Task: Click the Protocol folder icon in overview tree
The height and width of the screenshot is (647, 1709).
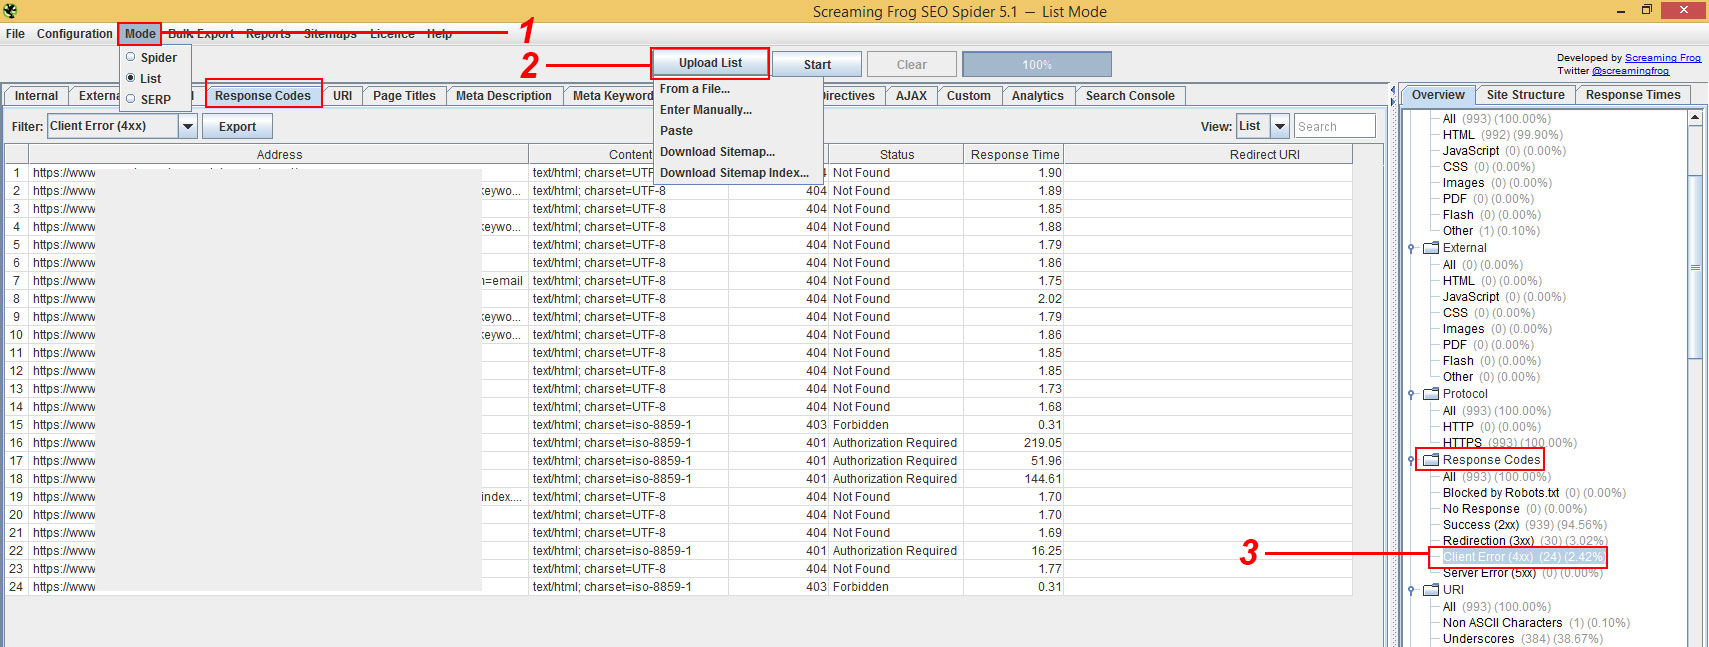Action: pyautogui.click(x=1431, y=394)
